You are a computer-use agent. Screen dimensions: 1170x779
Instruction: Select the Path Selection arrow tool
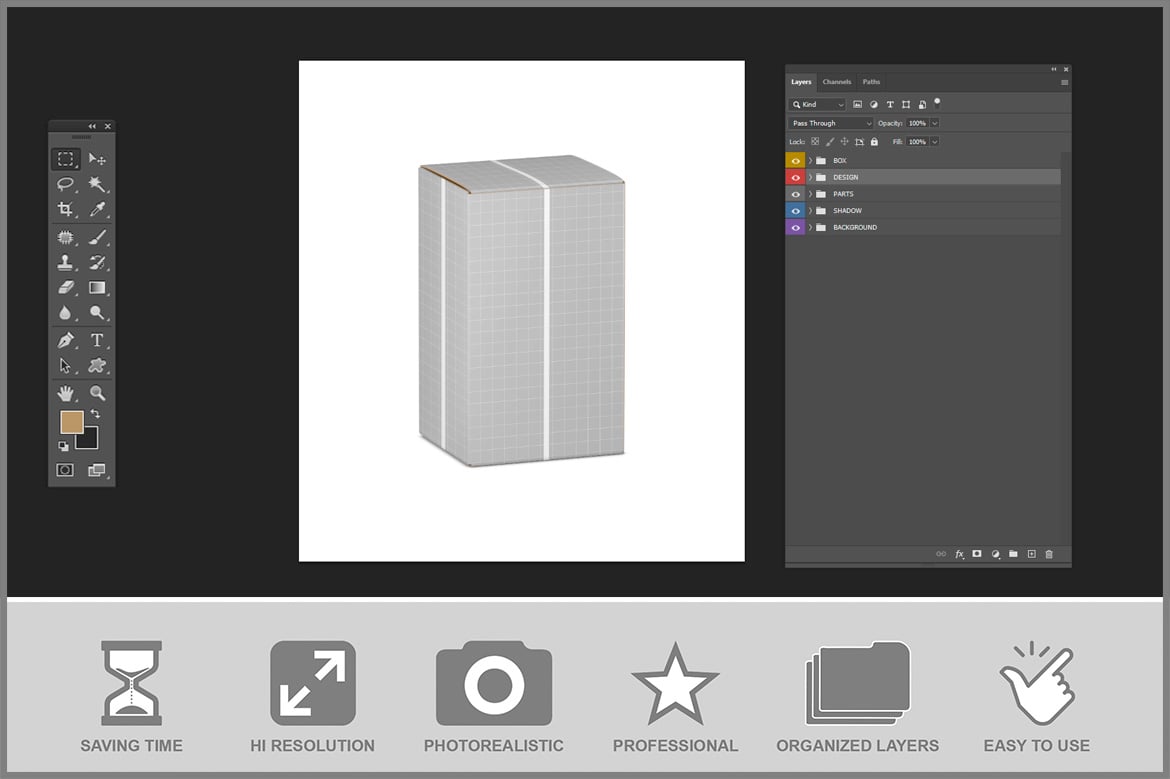click(x=66, y=366)
